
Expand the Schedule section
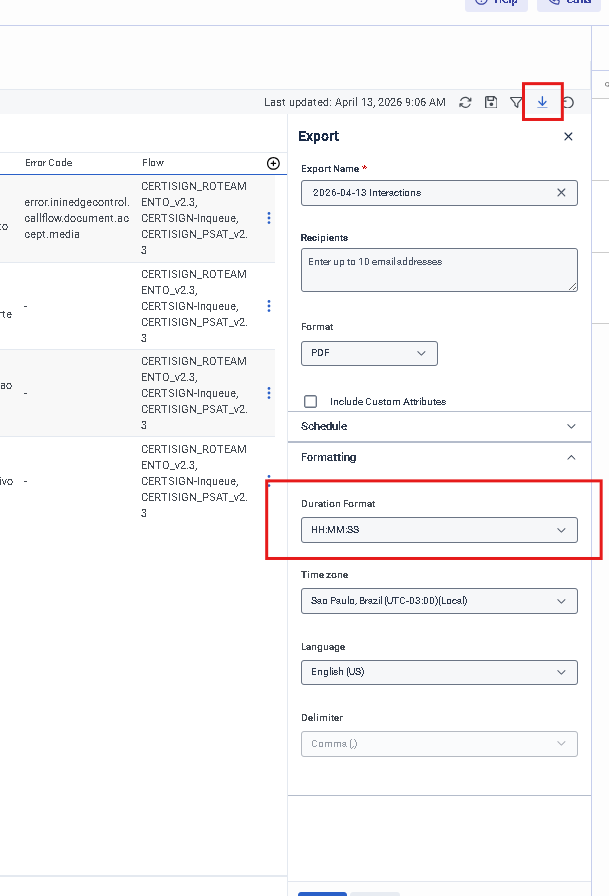(439, 426)
